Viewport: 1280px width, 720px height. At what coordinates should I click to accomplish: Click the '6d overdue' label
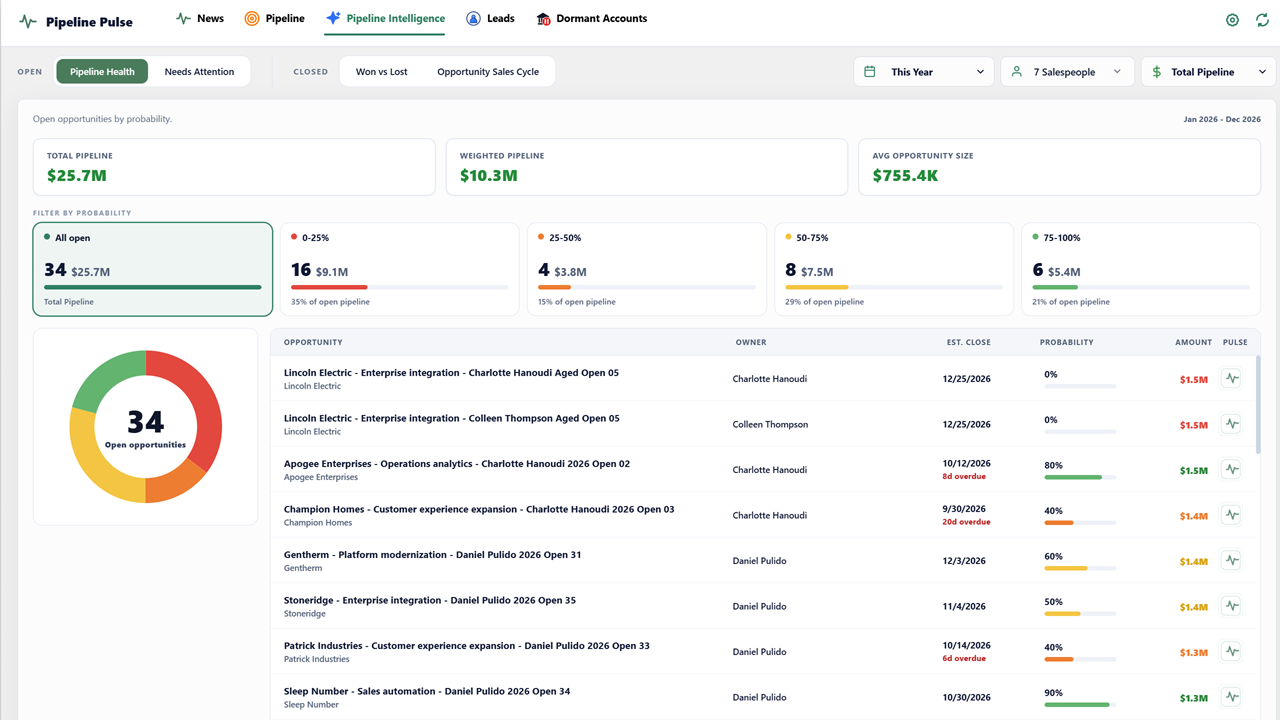[964, 658]
